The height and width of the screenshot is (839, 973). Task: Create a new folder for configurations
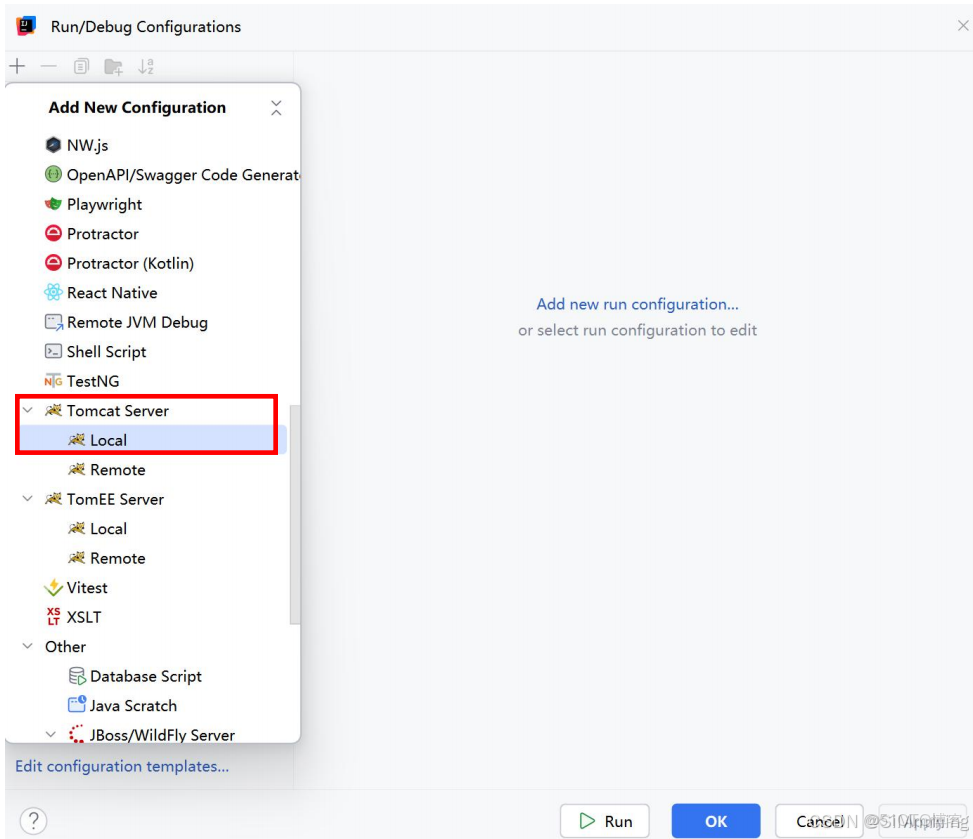(112, 66)
